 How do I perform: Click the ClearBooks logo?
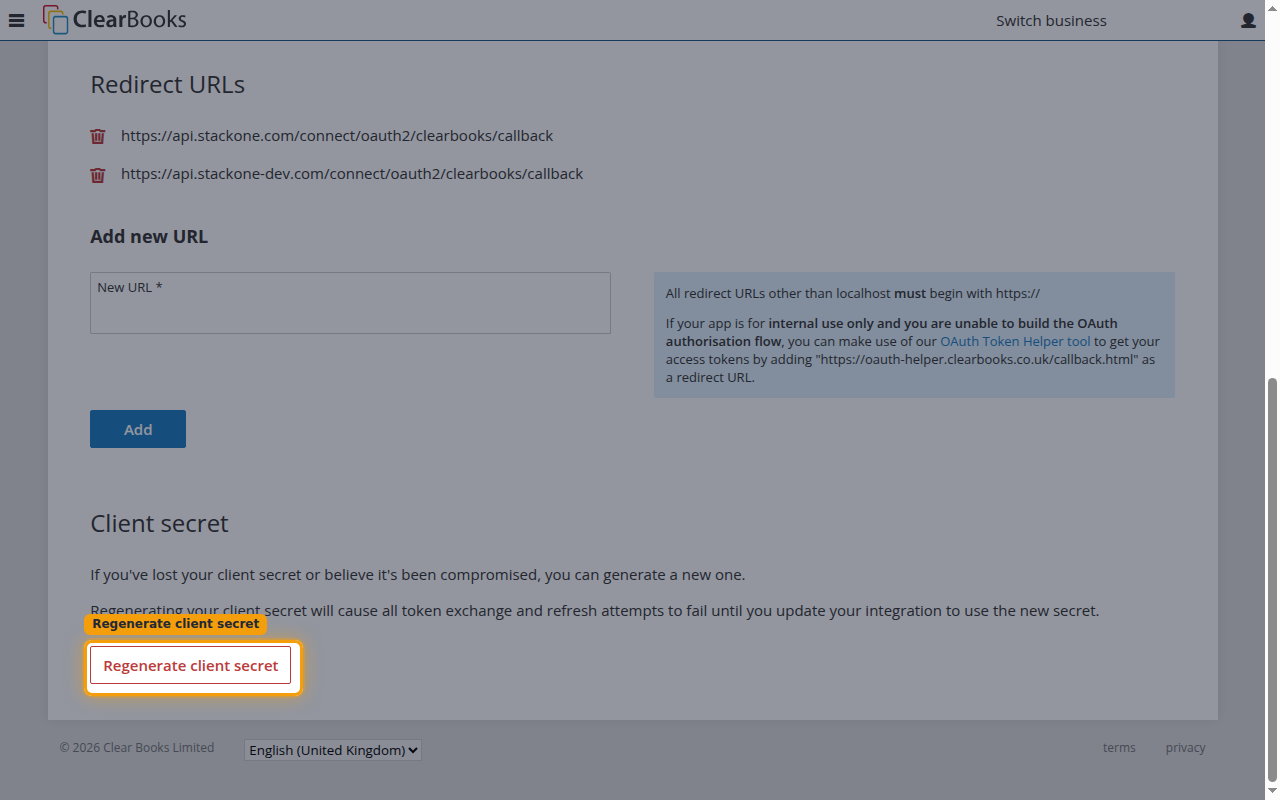pos(114,19)
